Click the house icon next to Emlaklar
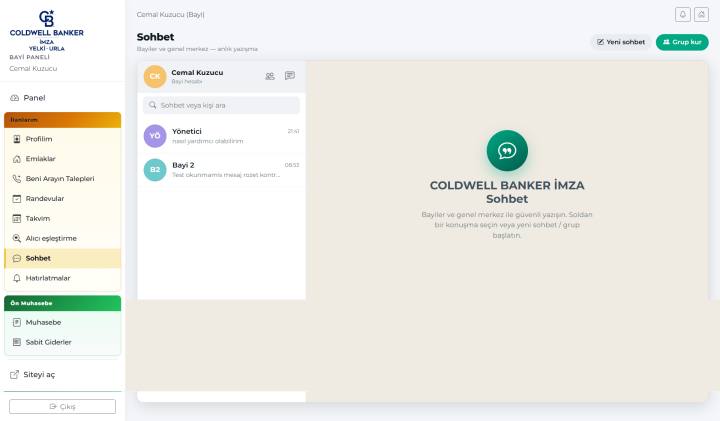The height and width of the screenshot is (421, 720). (x=17, y=159)
